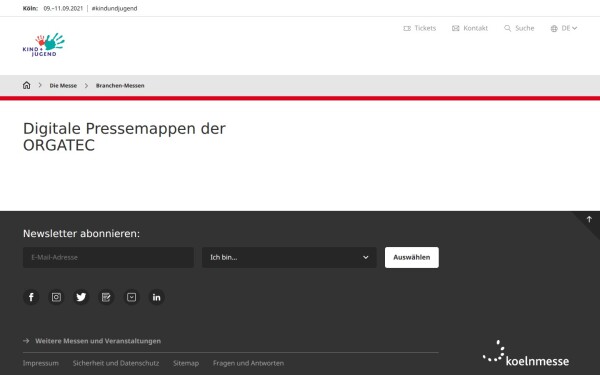Click the #kindundjugend hashtag text

pyautogui.click(x=114, y=8)
